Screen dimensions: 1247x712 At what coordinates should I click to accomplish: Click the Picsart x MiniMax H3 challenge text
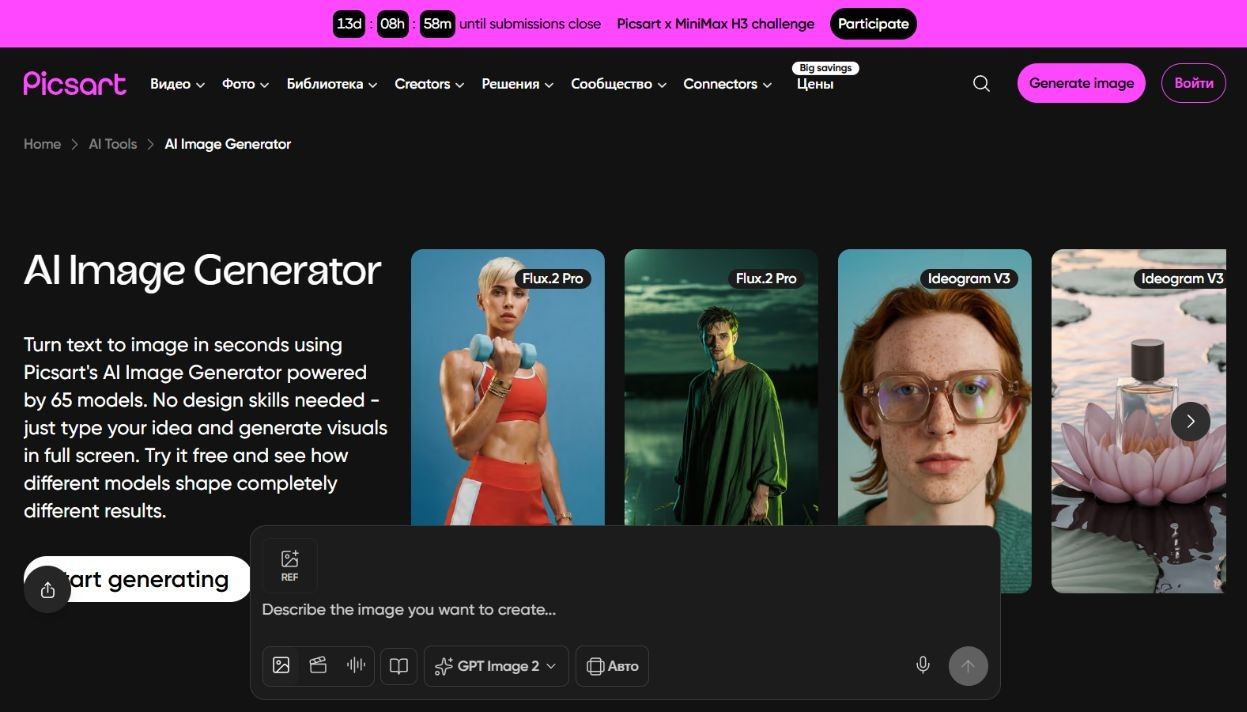point(715,24)
